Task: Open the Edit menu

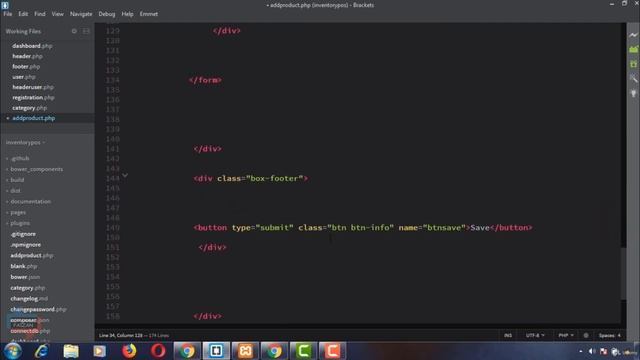Action: tap(23, 14)
